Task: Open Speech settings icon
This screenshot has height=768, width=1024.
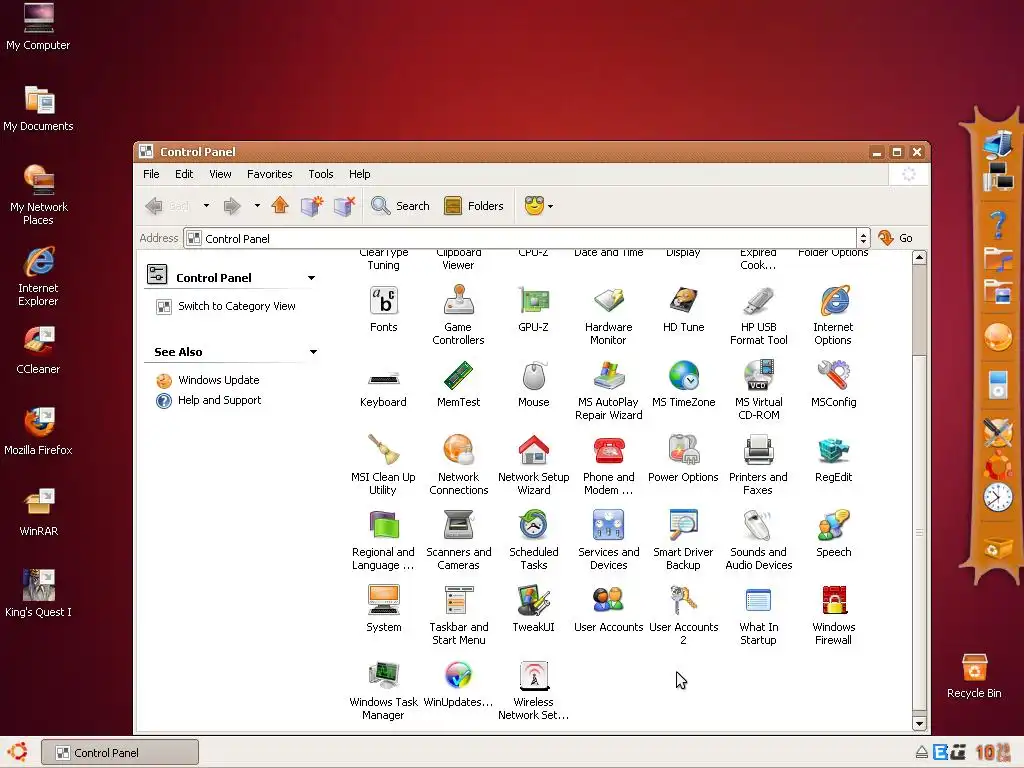Action: pos(833,534)
